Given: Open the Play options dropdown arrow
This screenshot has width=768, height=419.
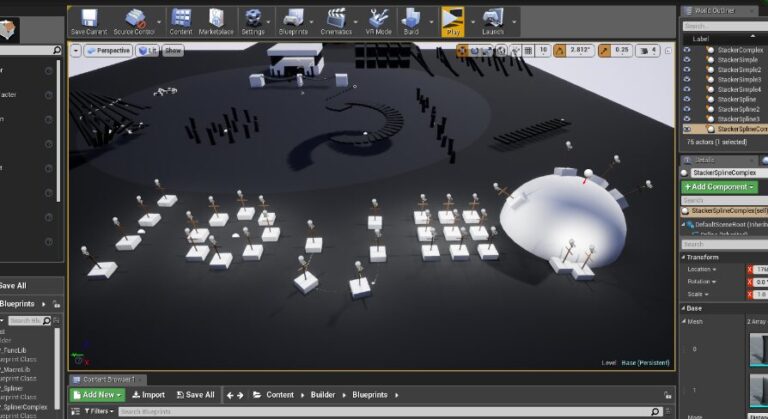Looking at the screenshot, I should 473,22.
